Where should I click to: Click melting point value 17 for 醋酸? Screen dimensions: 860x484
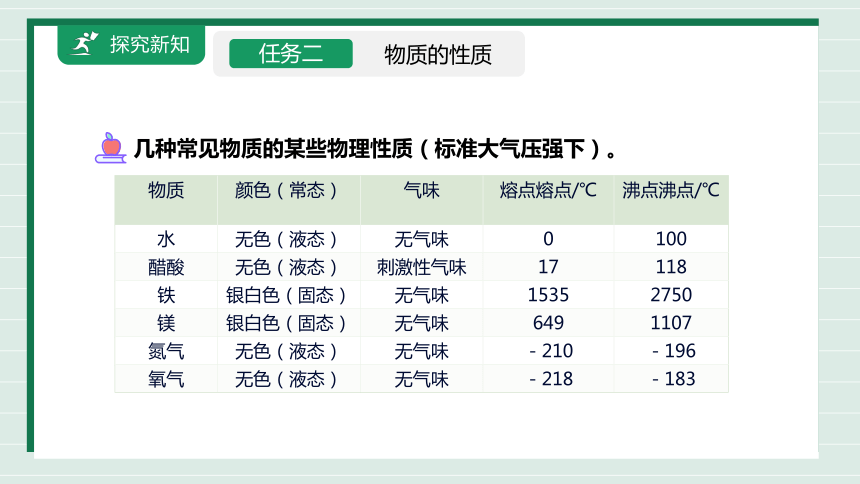[548, 267]
